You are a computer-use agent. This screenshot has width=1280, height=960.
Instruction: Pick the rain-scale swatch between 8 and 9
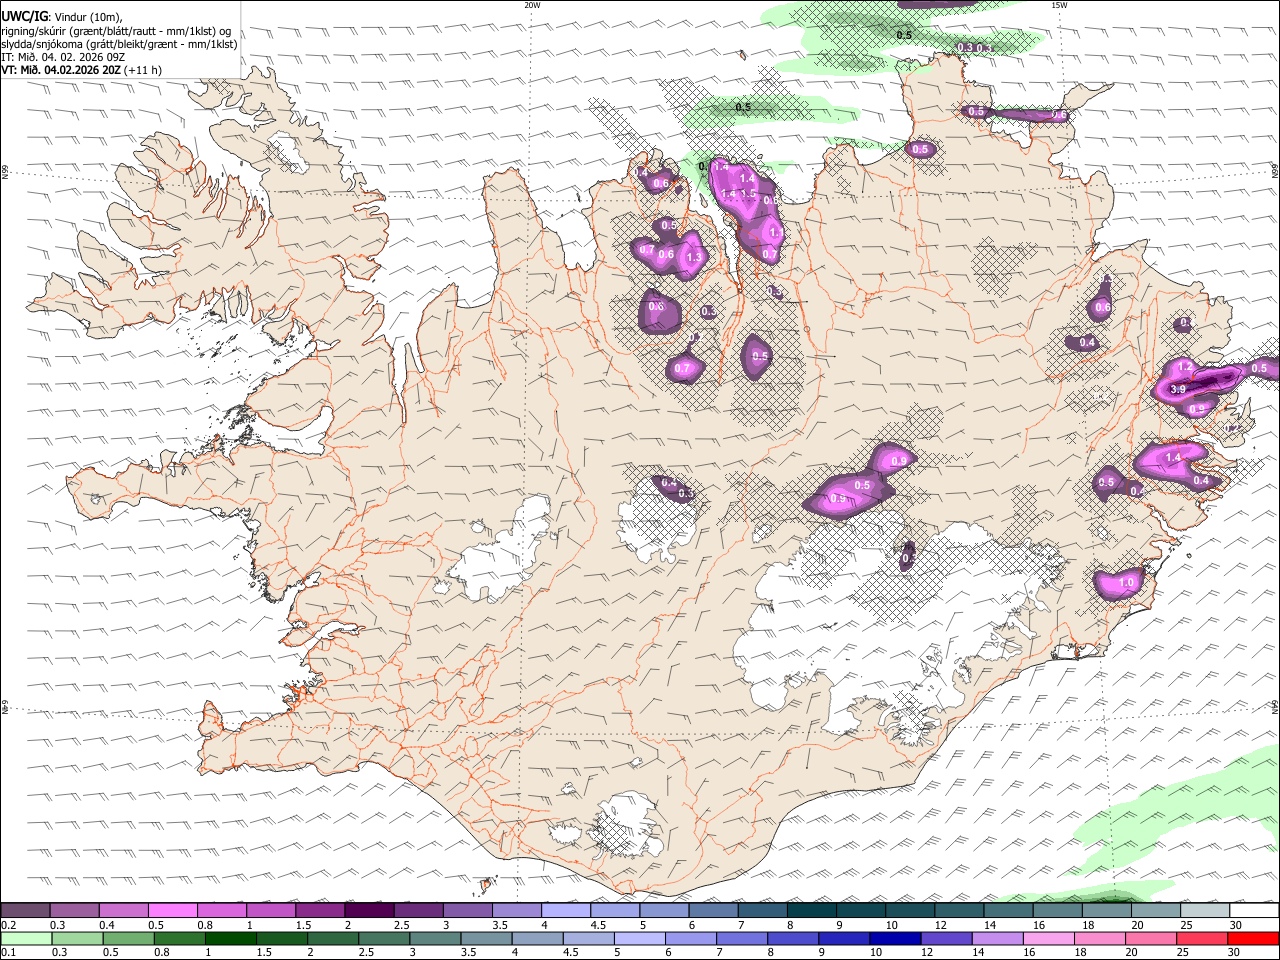(x=793, y=939)
